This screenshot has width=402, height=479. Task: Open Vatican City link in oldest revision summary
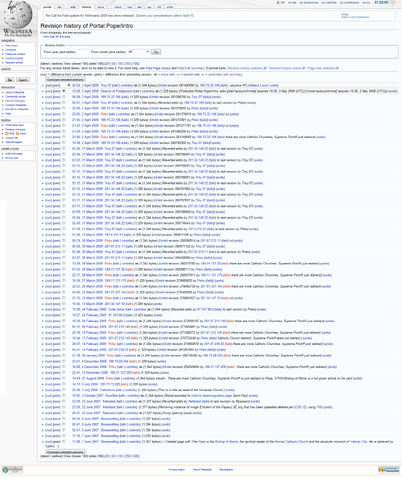[358, 441]
